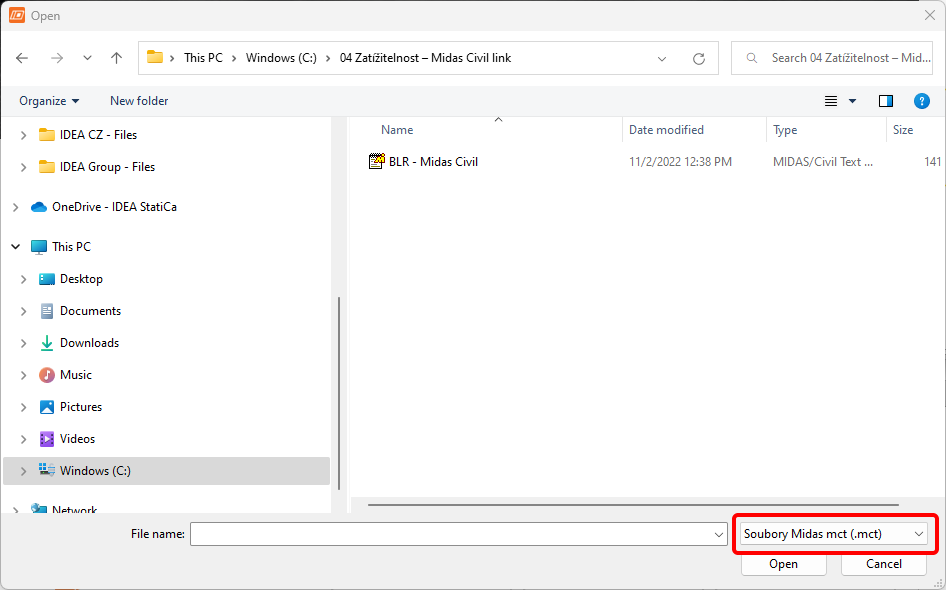Select the Windows (C:) drive in the tree
The height and width of the screenshot is (590, 946).
(x=167, y=471)
